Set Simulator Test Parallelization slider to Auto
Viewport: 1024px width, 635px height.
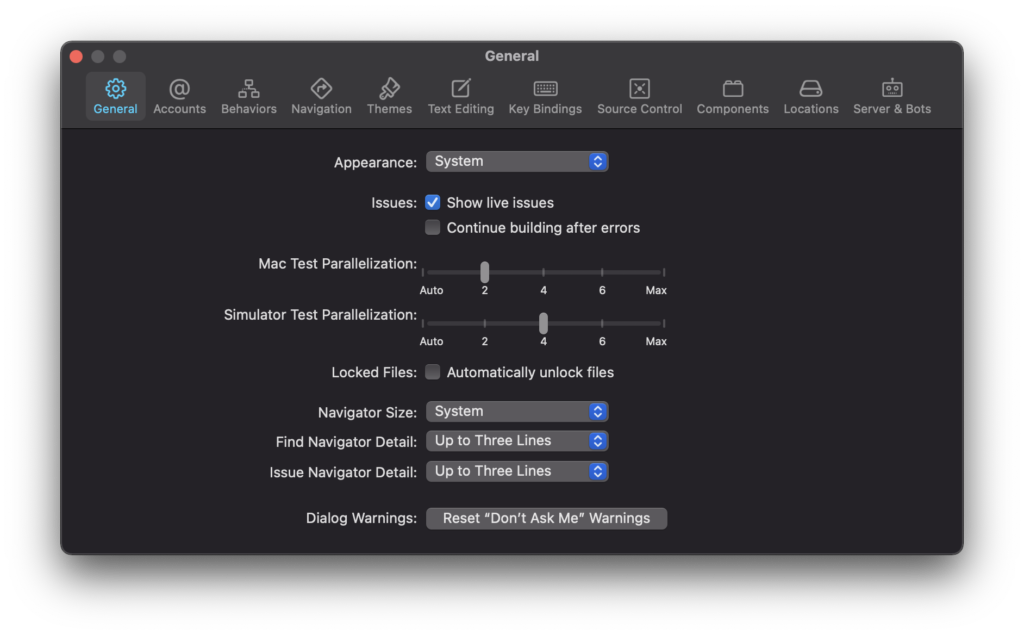tap(423, 323)
